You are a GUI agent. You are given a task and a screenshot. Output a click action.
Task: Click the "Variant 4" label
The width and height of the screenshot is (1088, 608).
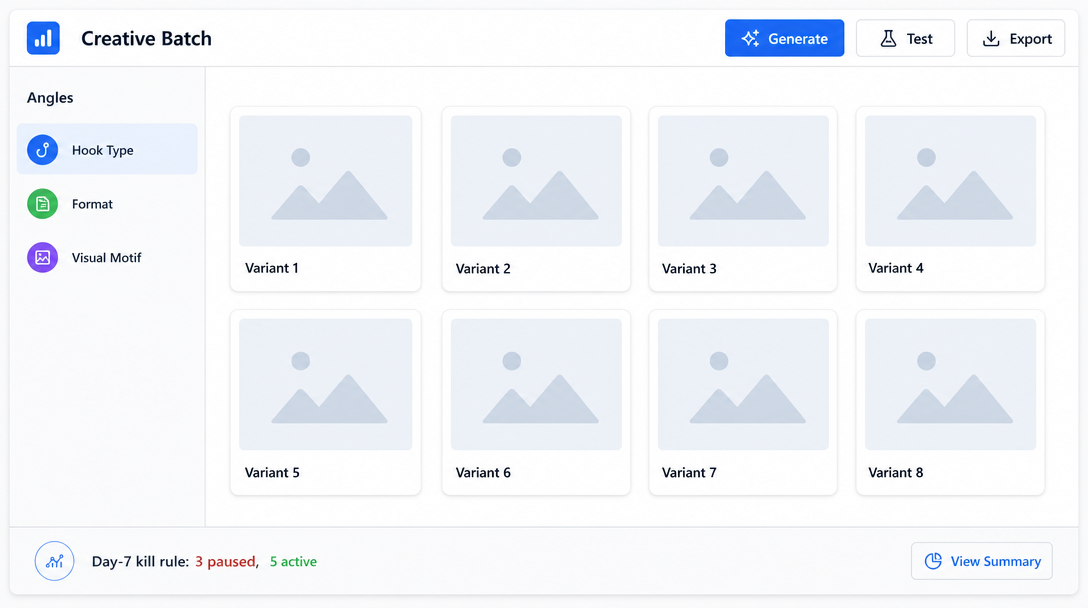tap(896, 268)
